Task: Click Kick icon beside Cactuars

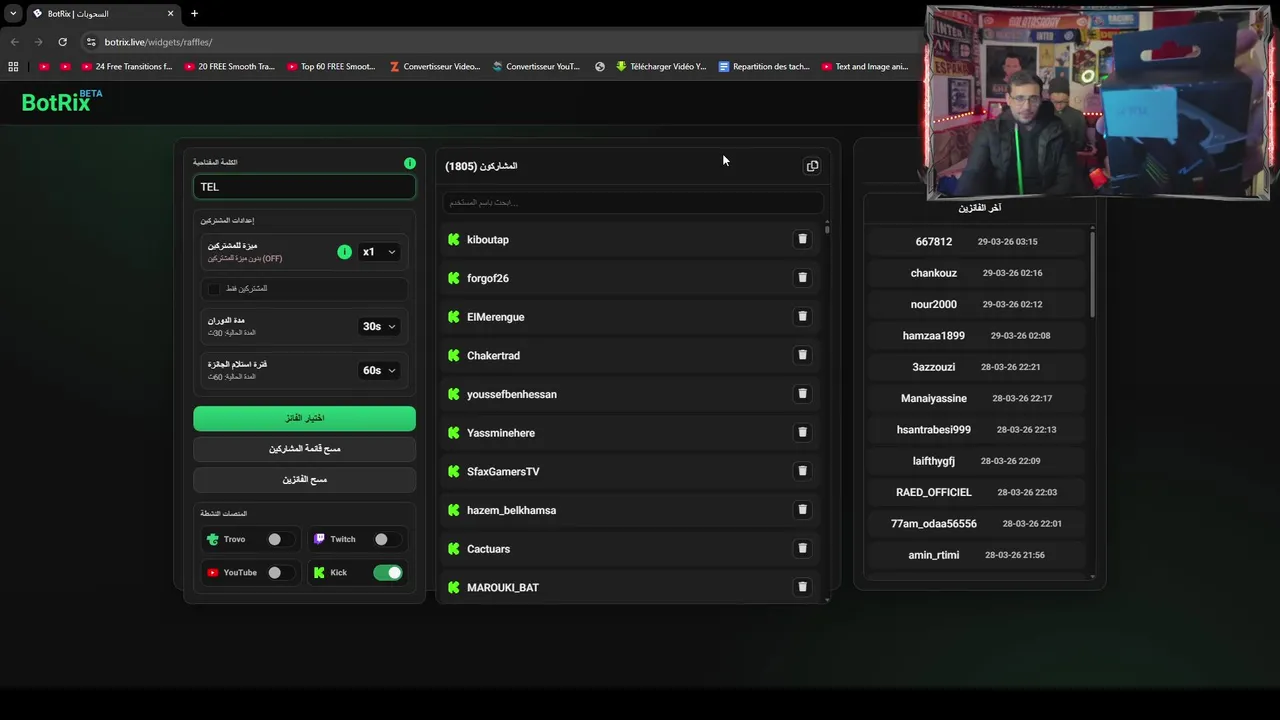Action: pos(454,549)
